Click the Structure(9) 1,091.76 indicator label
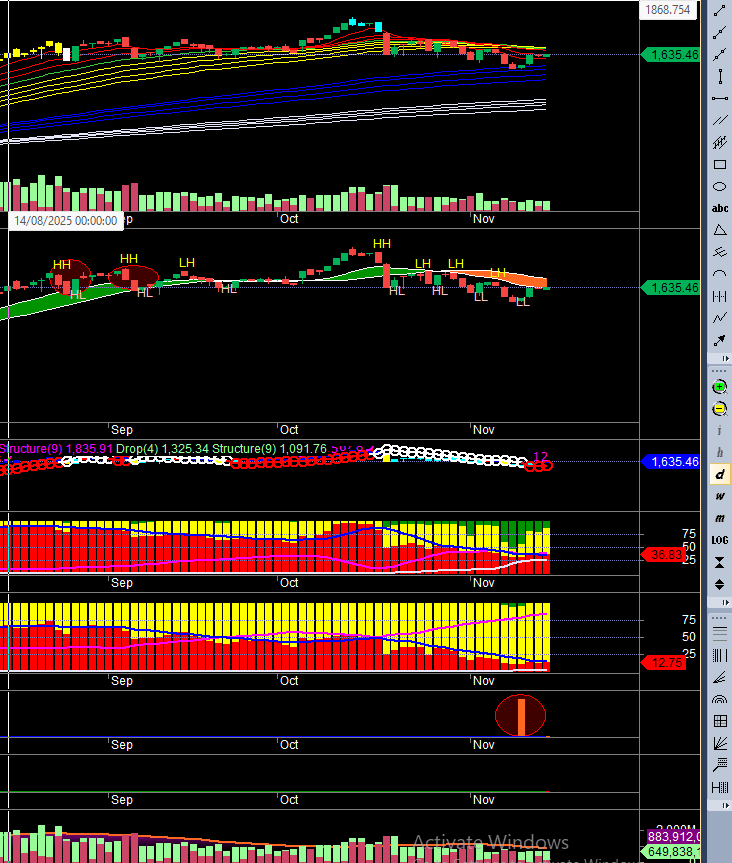Screen dimensions: 732x863 point(269,449)
